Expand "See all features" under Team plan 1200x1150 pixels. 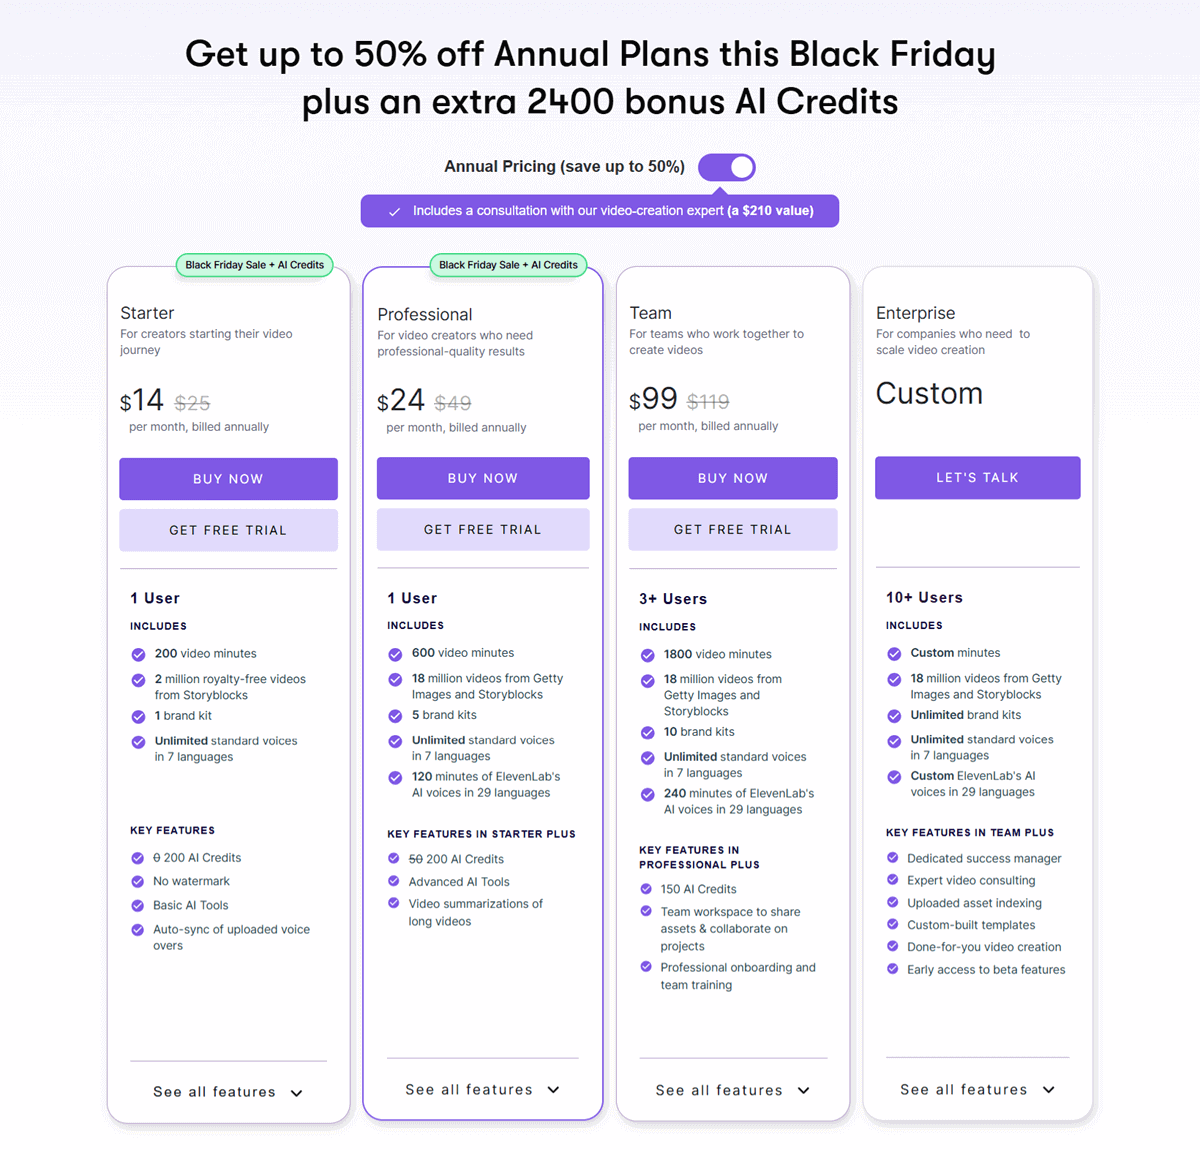point(733,1090)
